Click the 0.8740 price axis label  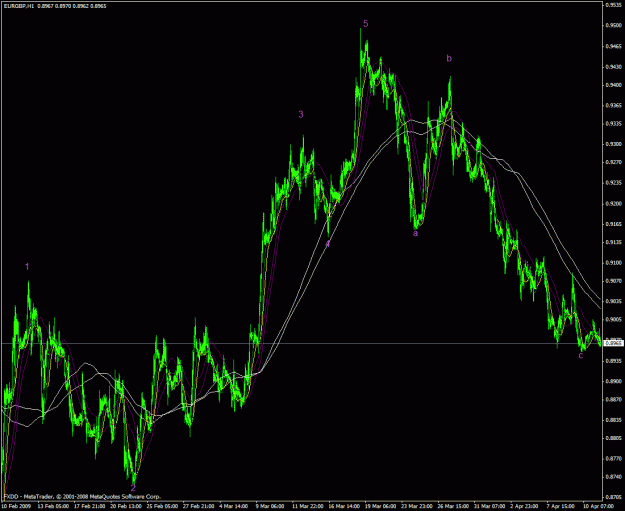click(x=614, y=476)
